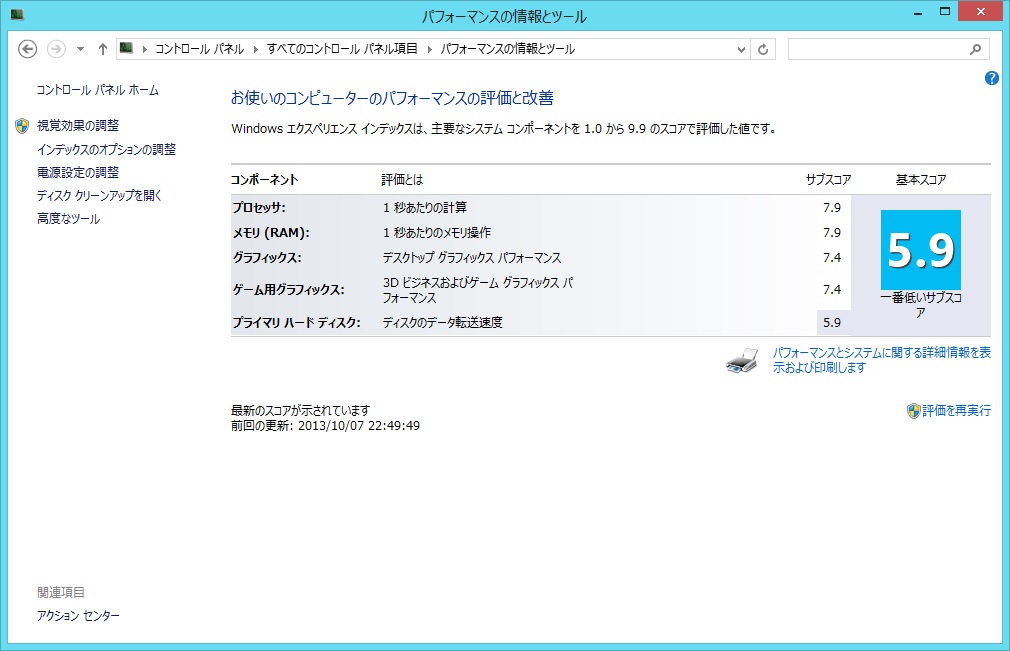Click the 前回の更新 timestamp text
Viewport: 1010px width, 651px height.
point(325,426)
